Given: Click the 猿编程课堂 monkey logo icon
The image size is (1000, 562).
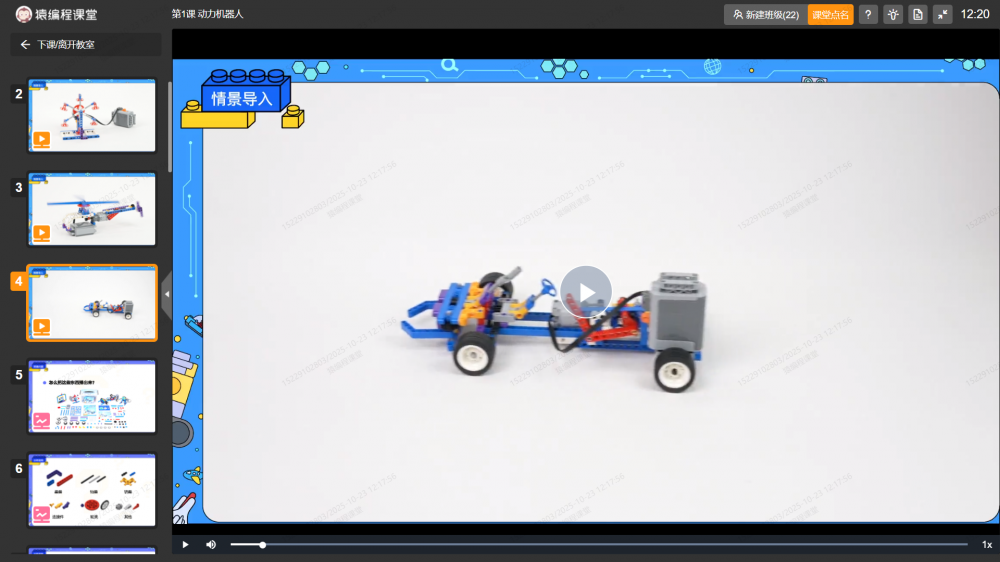Looking at the screenshot, I should click(x=23, y=14).
